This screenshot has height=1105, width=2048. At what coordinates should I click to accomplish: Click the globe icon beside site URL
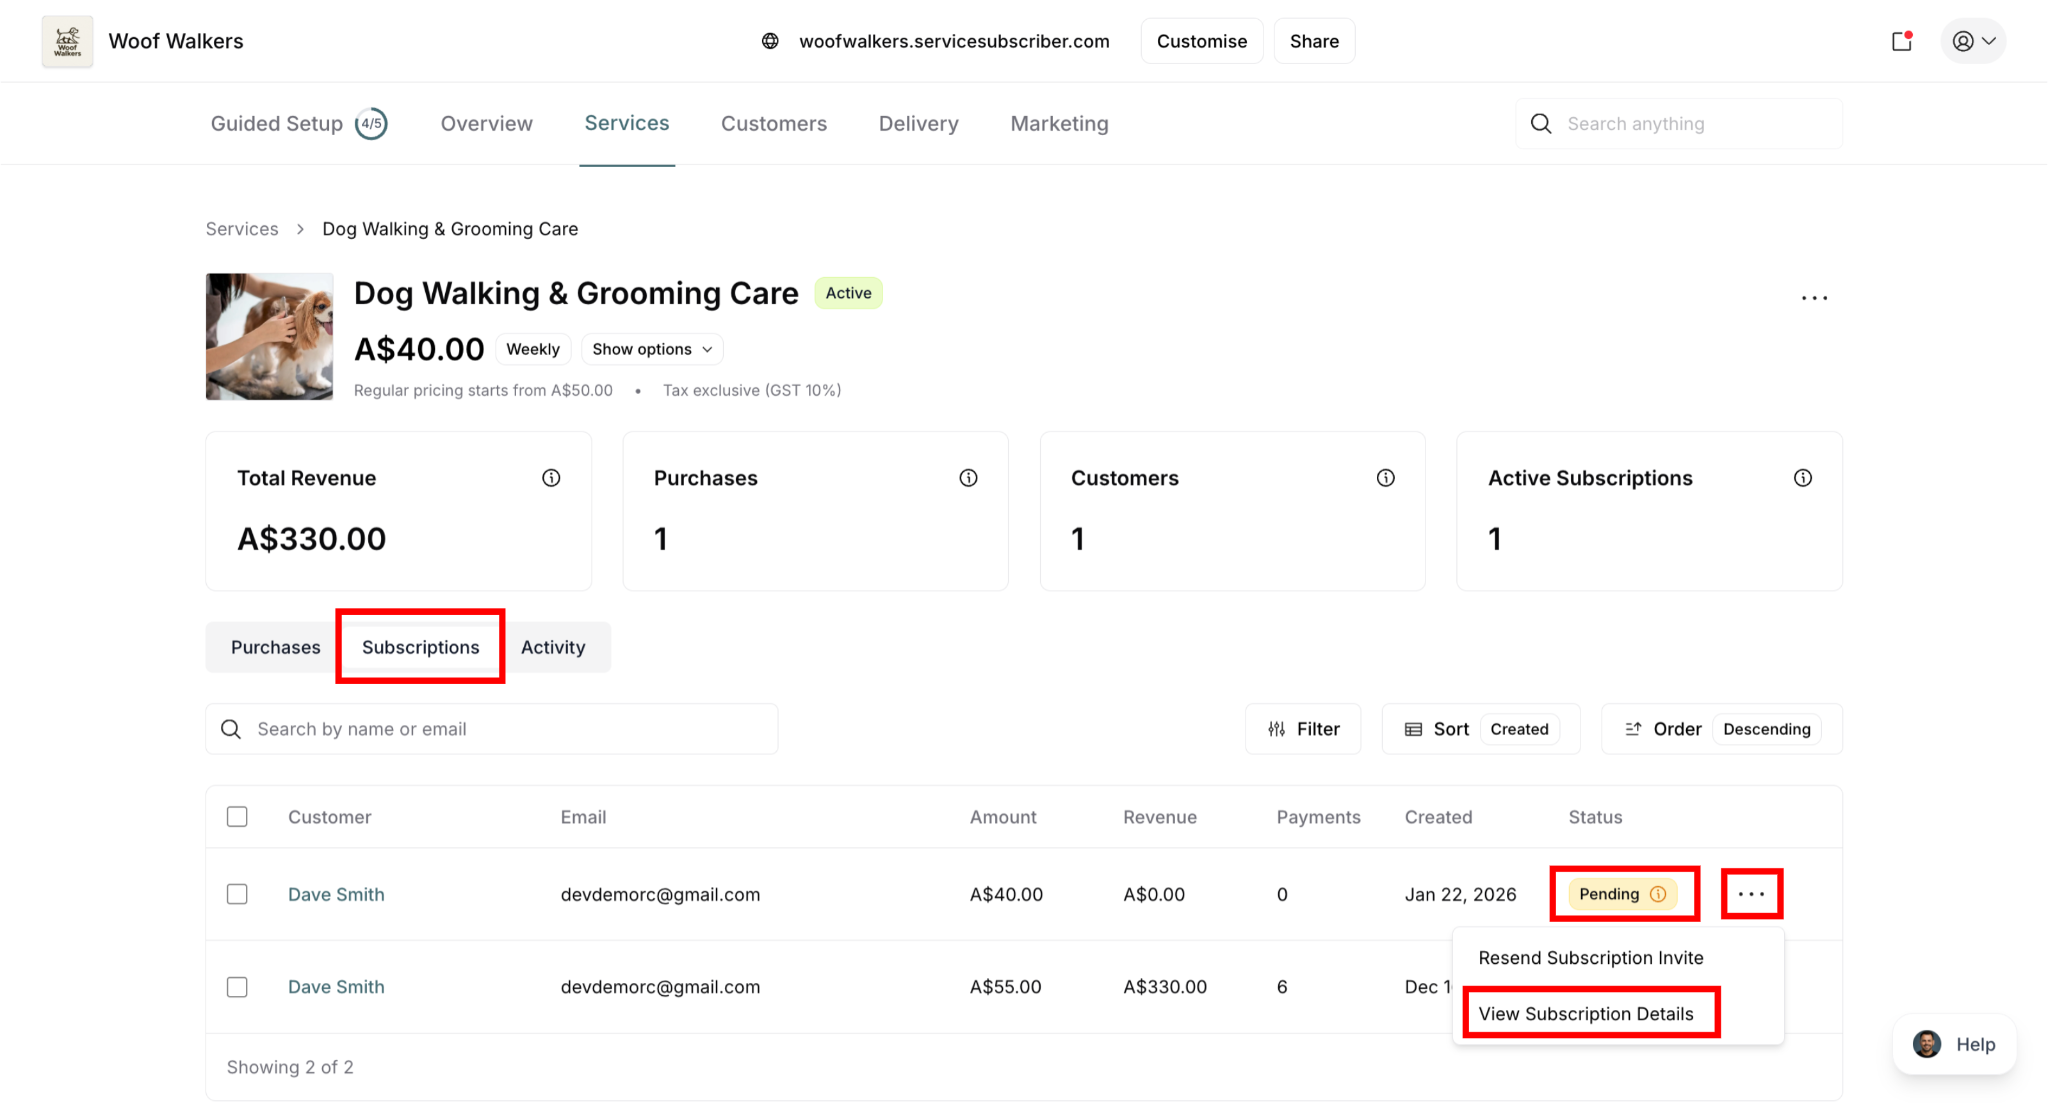coord(770,41)
